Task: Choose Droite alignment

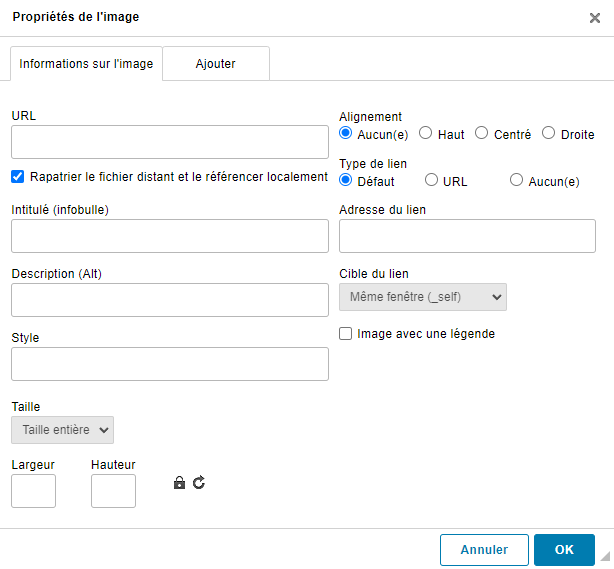Action: tap(548, 133)
